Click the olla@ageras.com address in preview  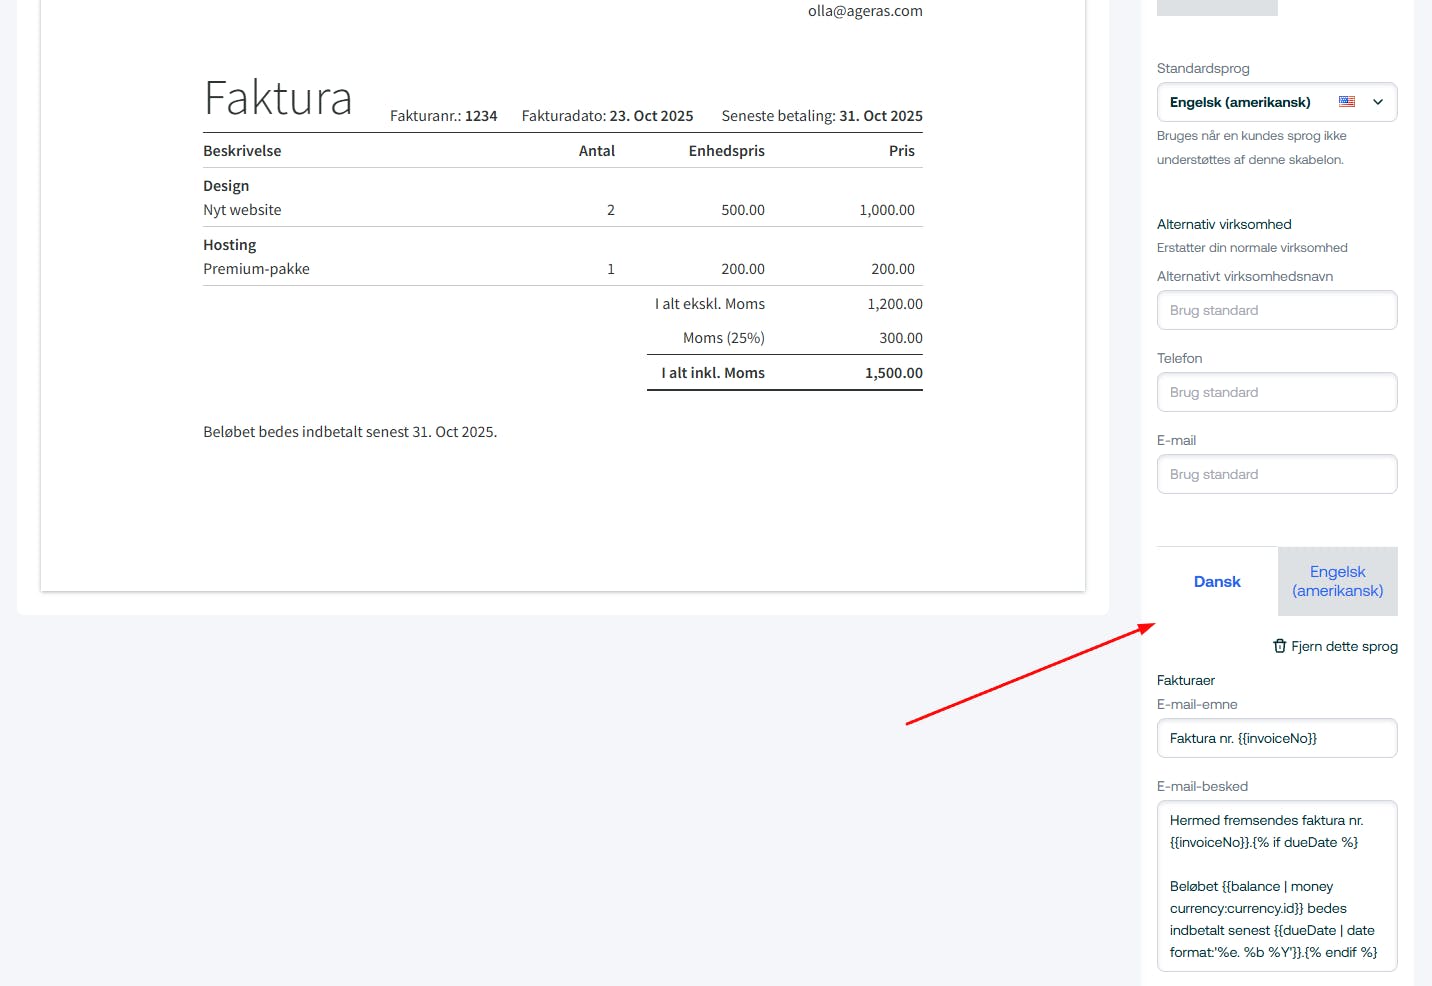coord(865,11)
